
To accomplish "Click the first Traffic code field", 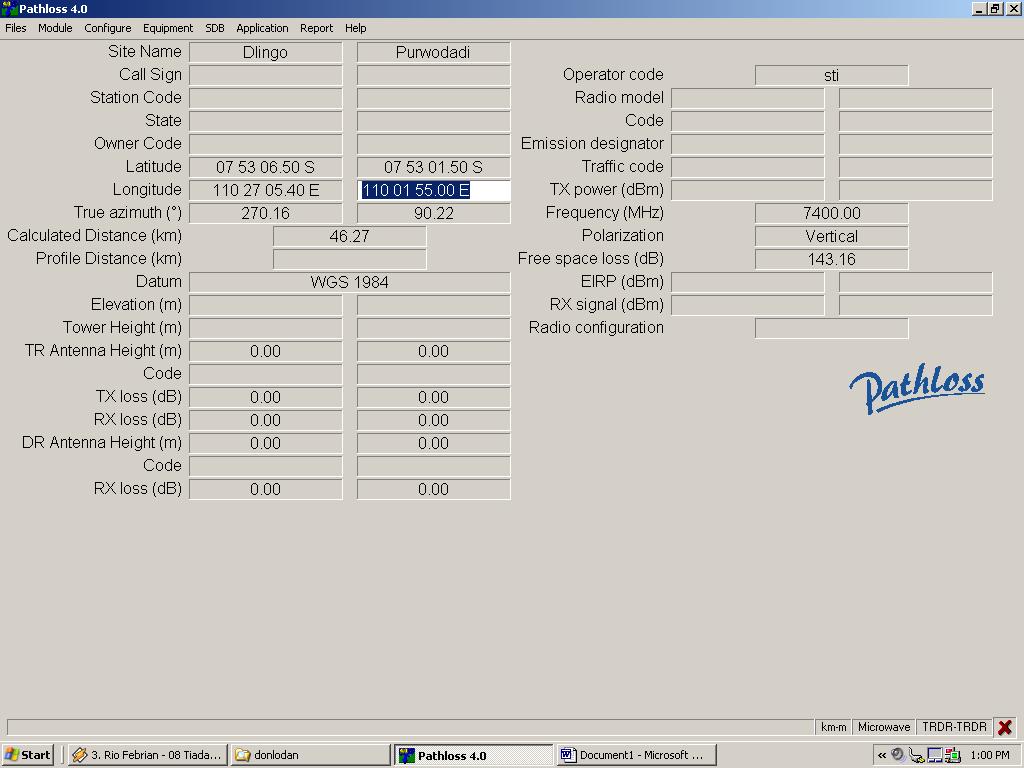I will [748, 167].
